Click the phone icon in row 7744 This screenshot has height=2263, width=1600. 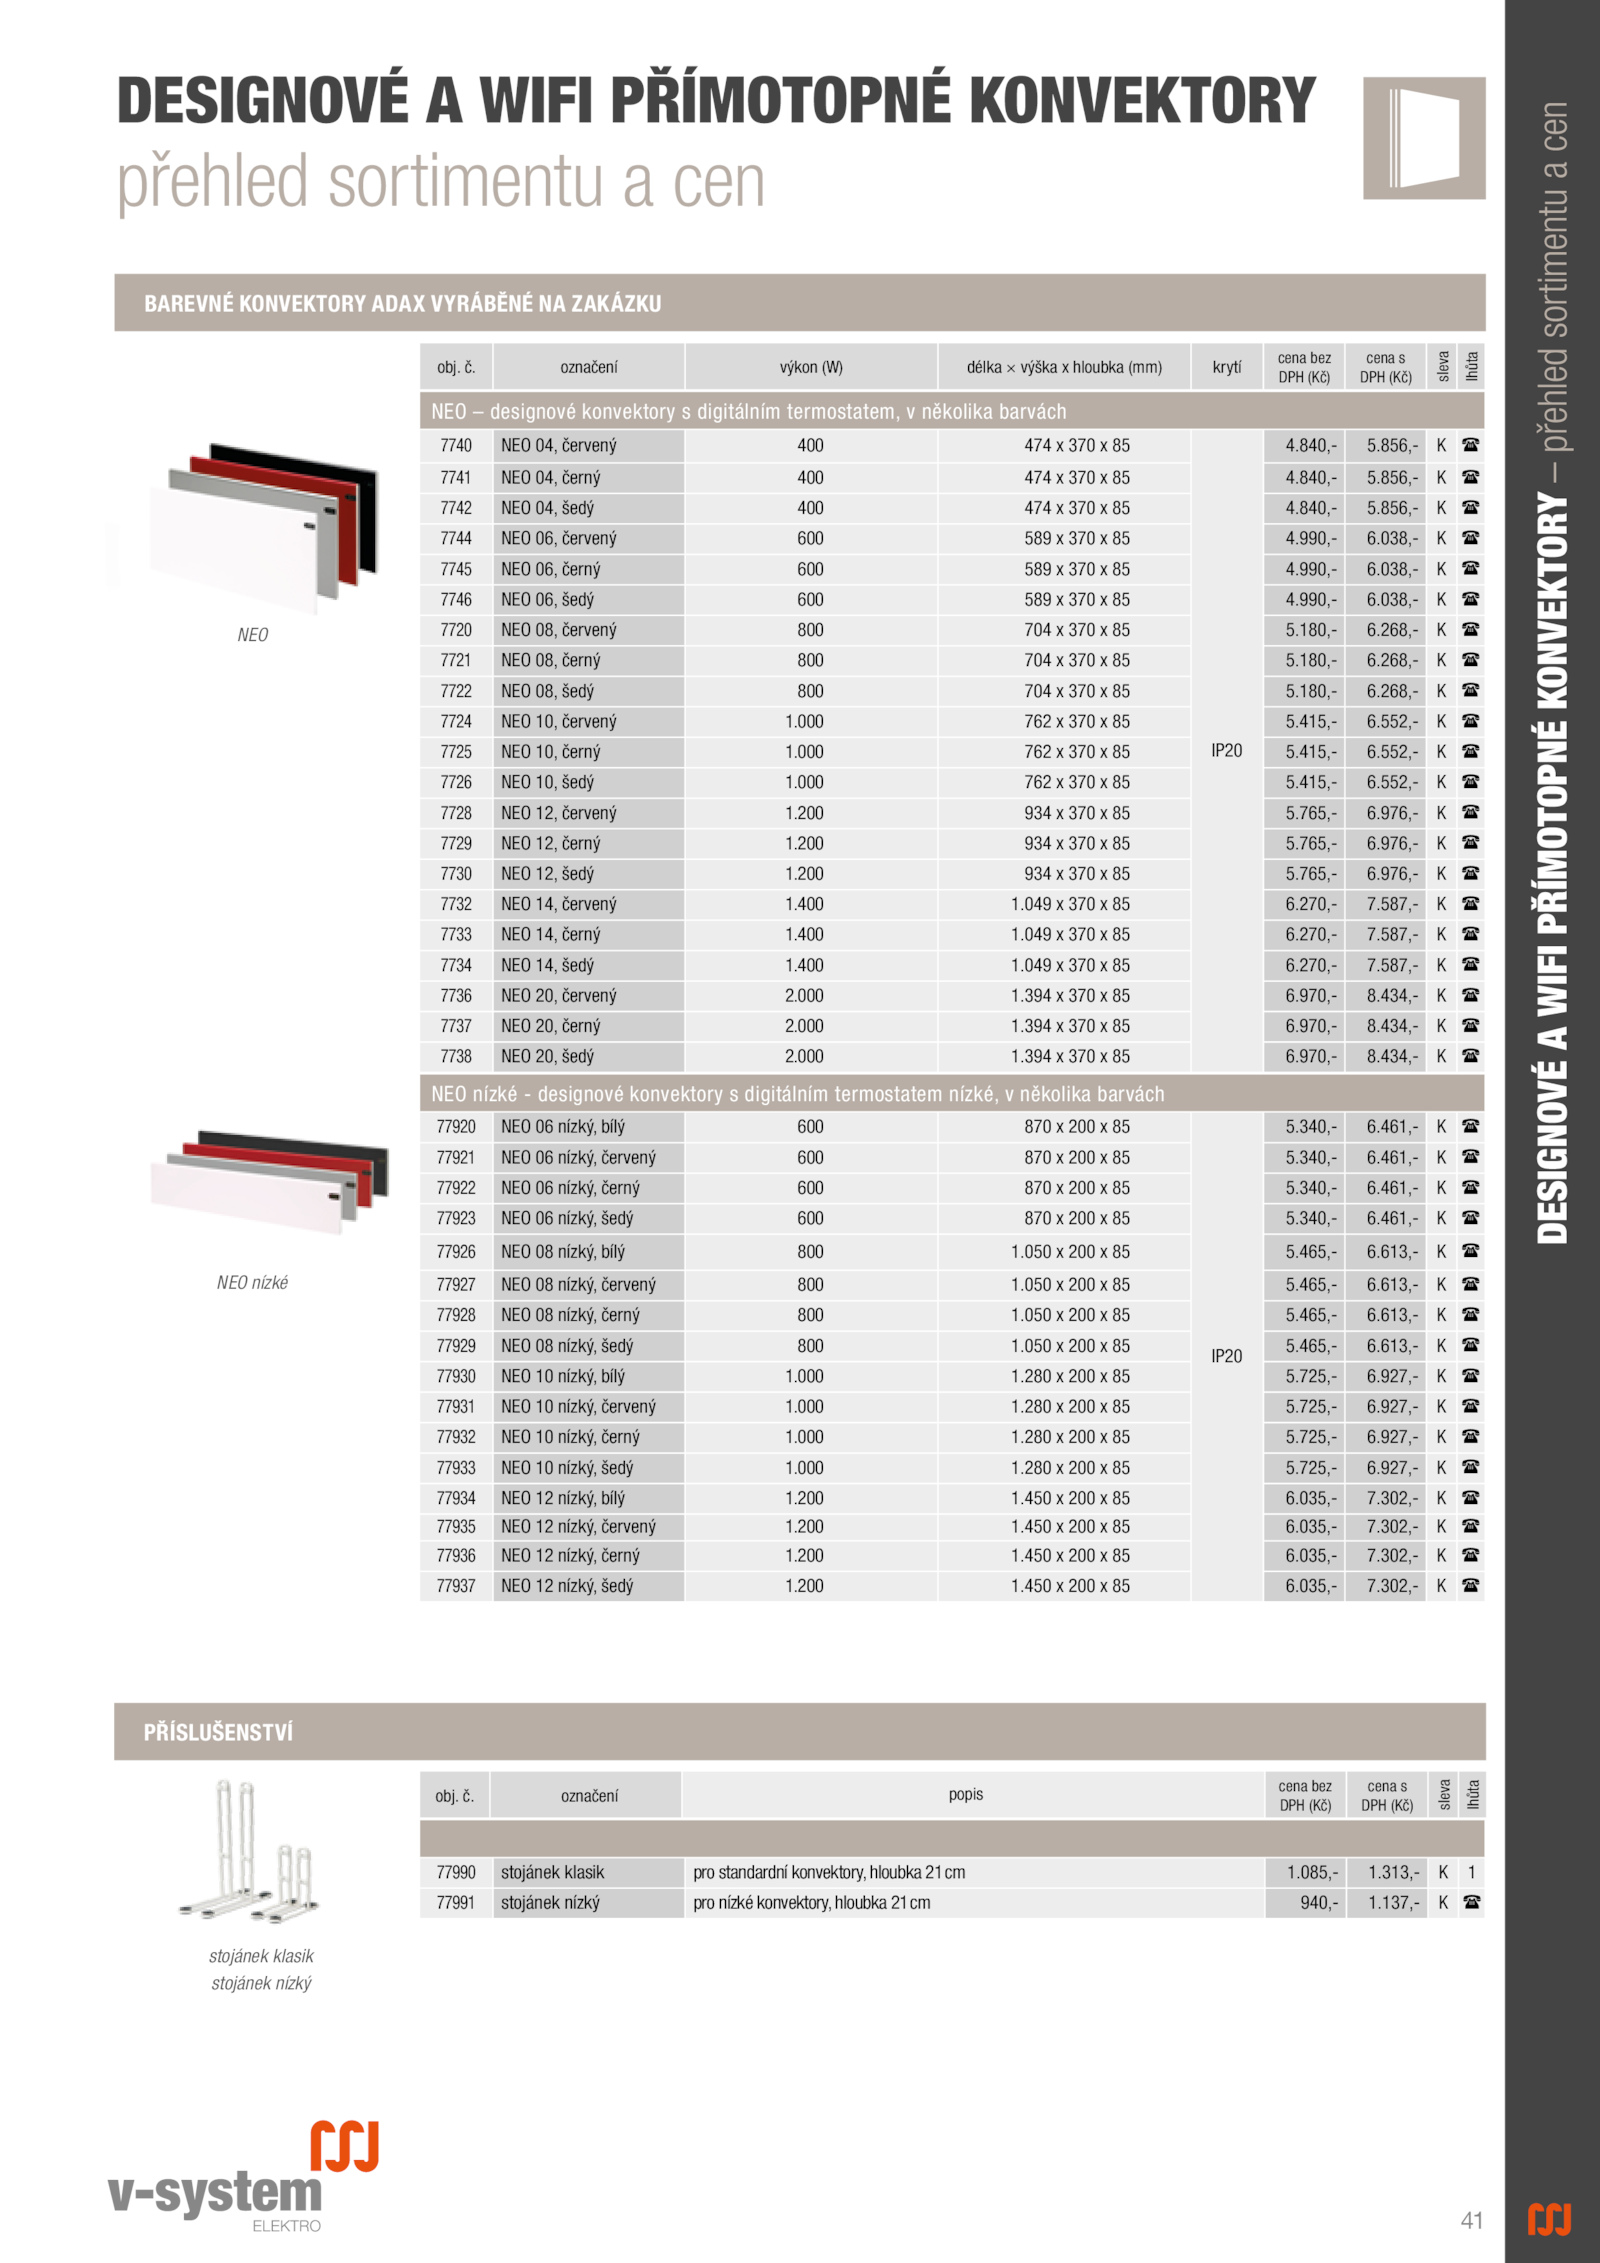coord(1471,538)
